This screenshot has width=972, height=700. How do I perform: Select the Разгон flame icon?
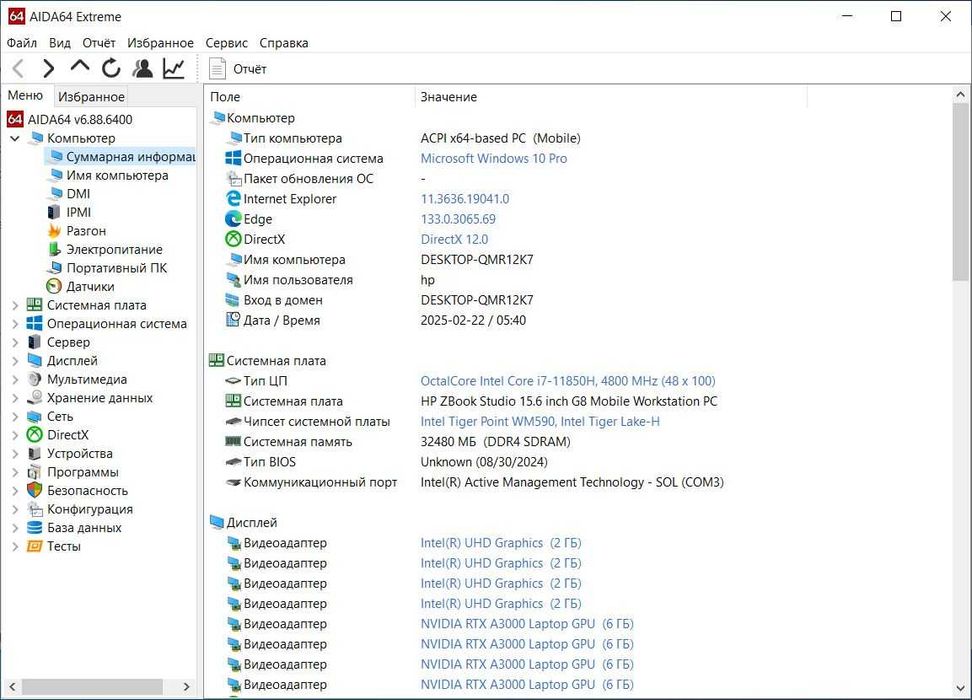54,231
